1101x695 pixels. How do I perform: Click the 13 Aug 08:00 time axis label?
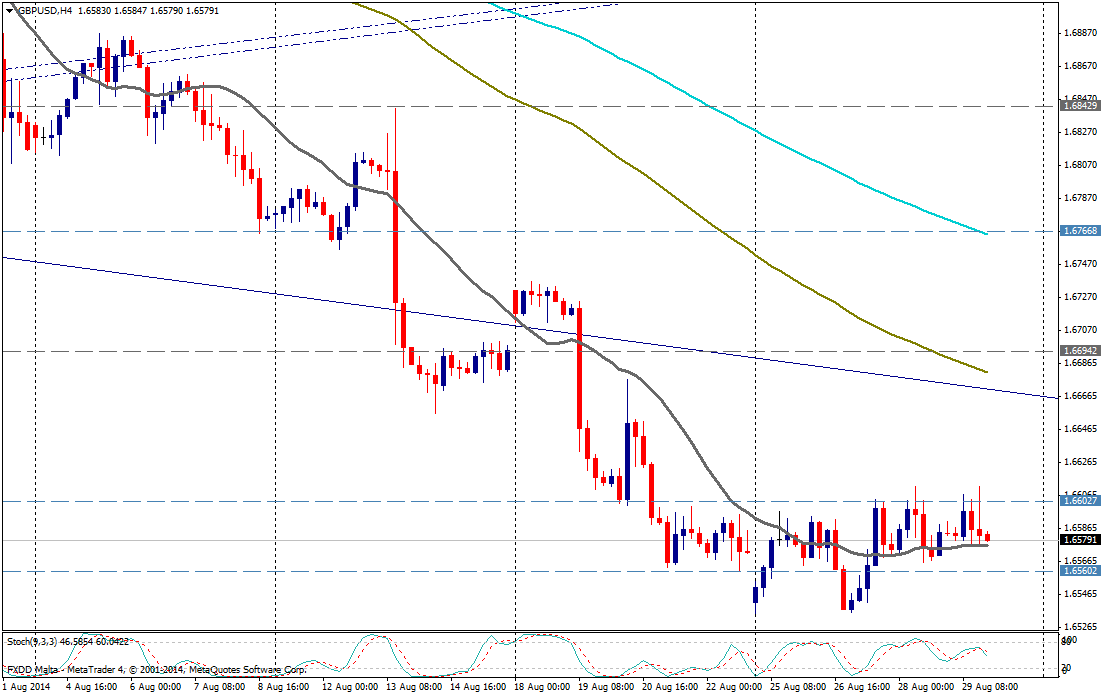(x=412, y=687)
